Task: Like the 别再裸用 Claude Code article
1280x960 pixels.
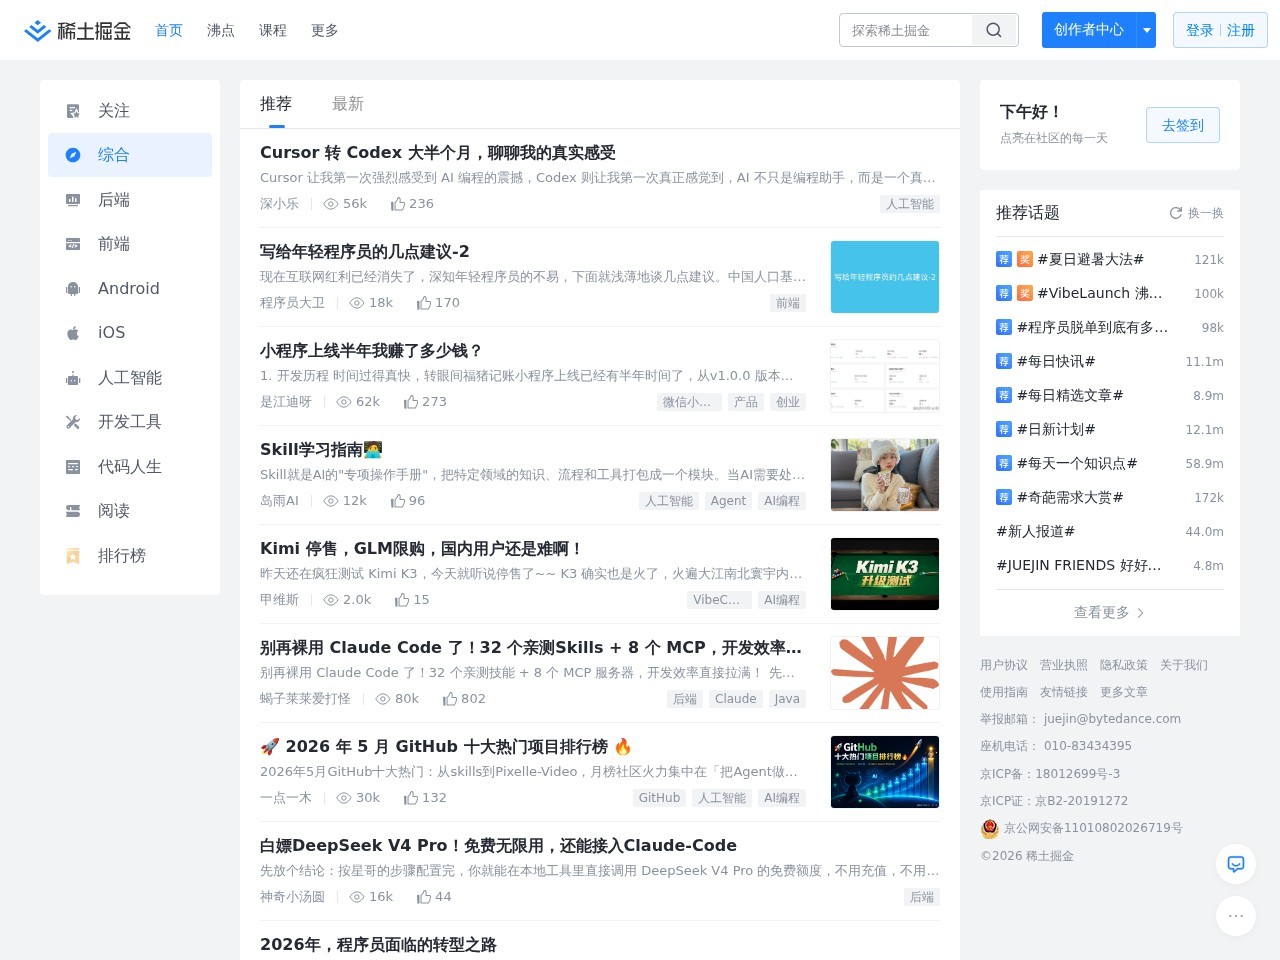Action: pyautogui.click(x=450, y=699)
